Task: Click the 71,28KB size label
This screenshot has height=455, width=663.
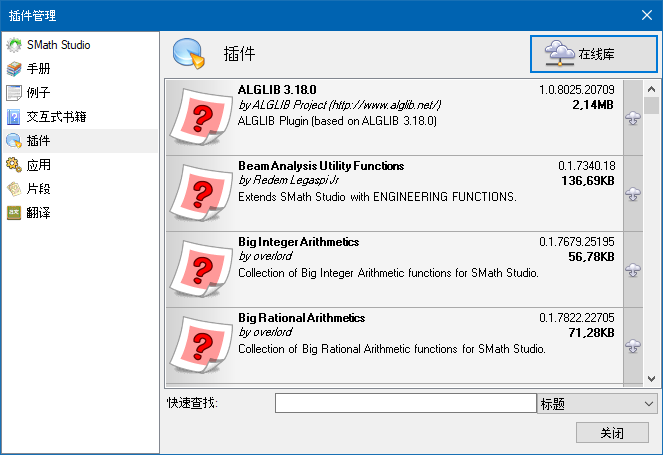Action: click(591, 333)
